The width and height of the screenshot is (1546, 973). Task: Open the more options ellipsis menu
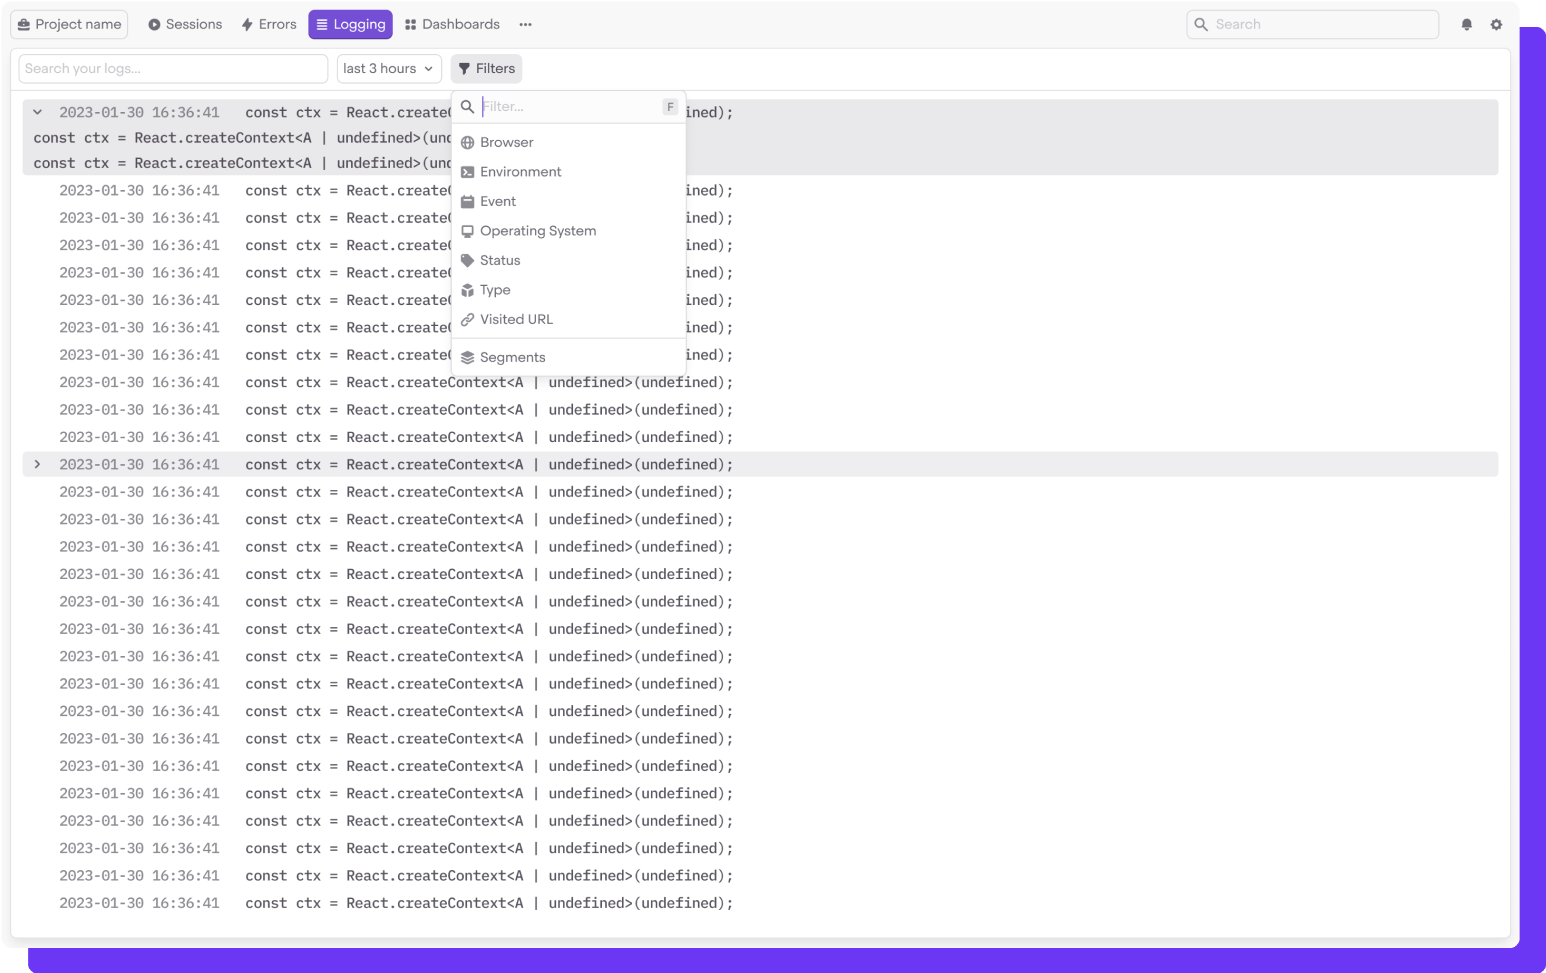pyautogui.click(x=525, y=24)
